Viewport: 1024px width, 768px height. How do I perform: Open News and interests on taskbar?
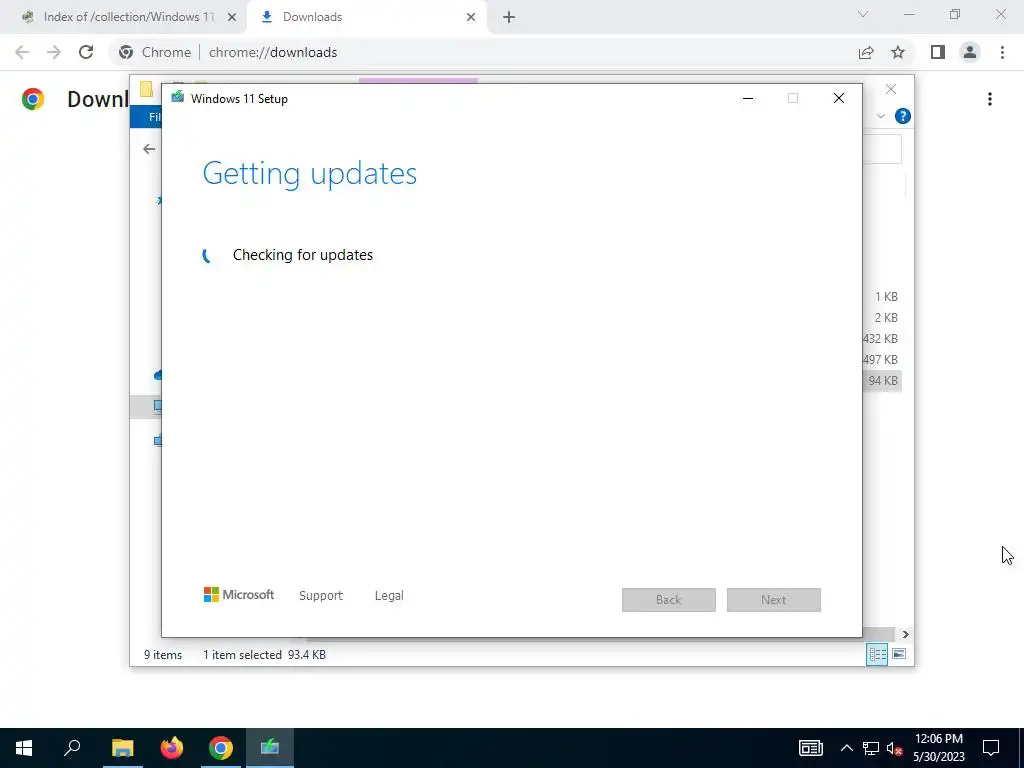(x=810, y=748)
